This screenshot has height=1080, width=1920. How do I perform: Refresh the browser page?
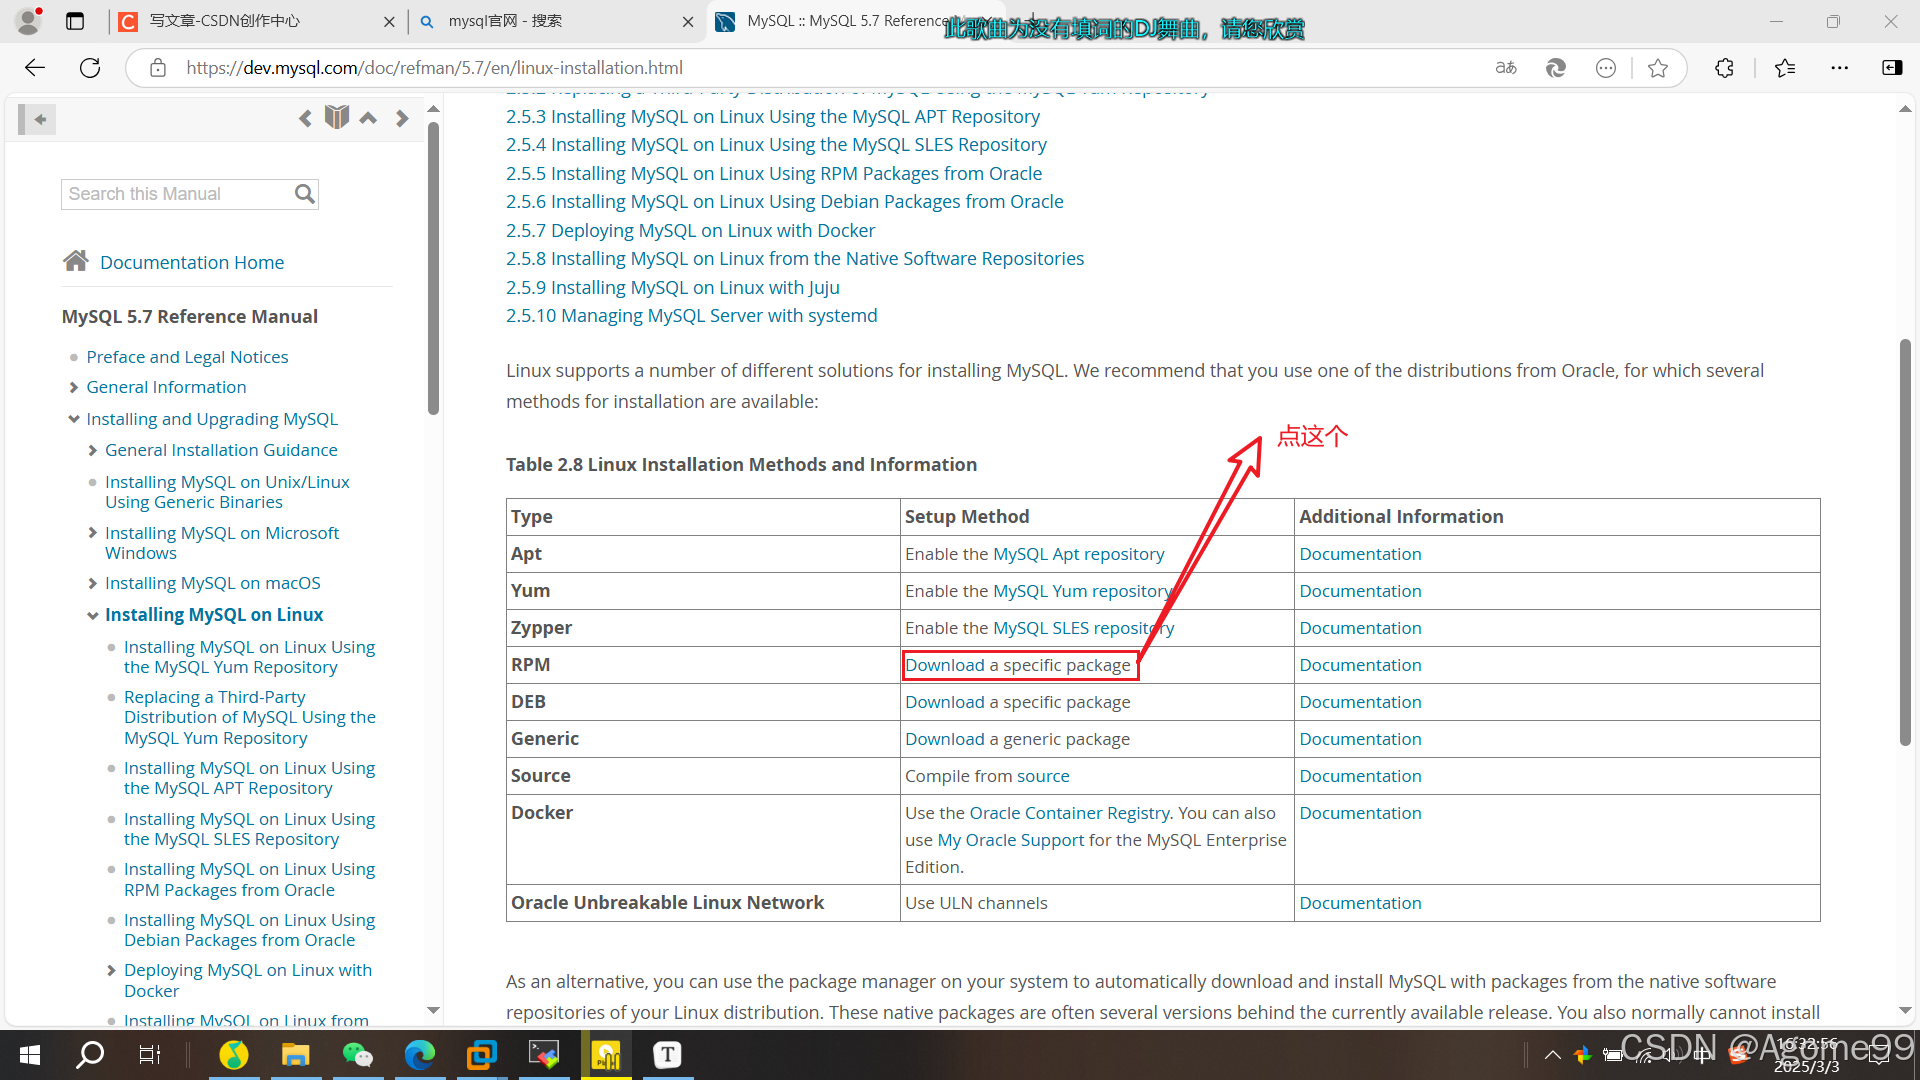point(90,68)
